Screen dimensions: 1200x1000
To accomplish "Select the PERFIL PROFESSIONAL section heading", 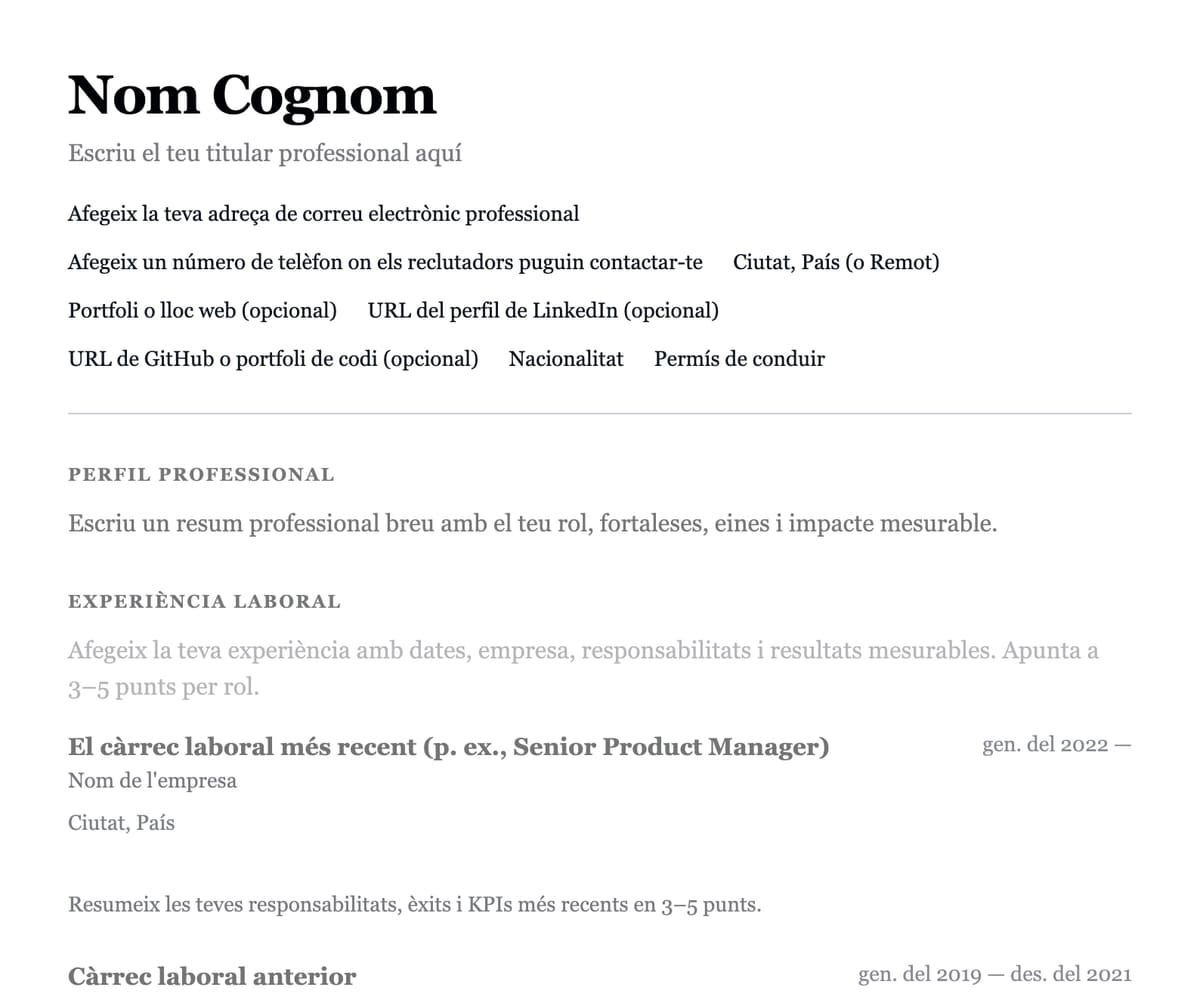I will 201,475.
